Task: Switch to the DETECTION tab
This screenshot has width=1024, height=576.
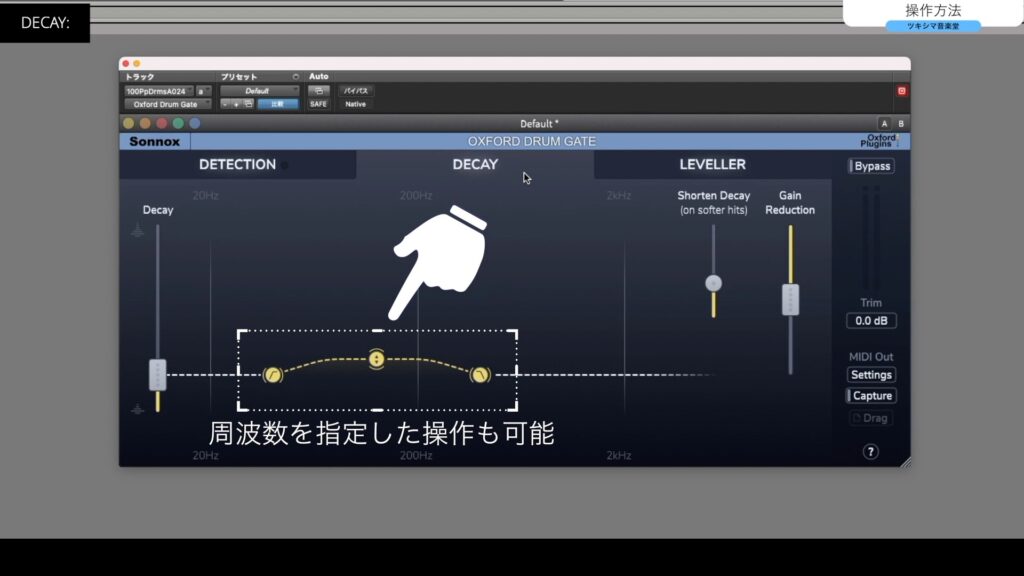Action: 238,165
